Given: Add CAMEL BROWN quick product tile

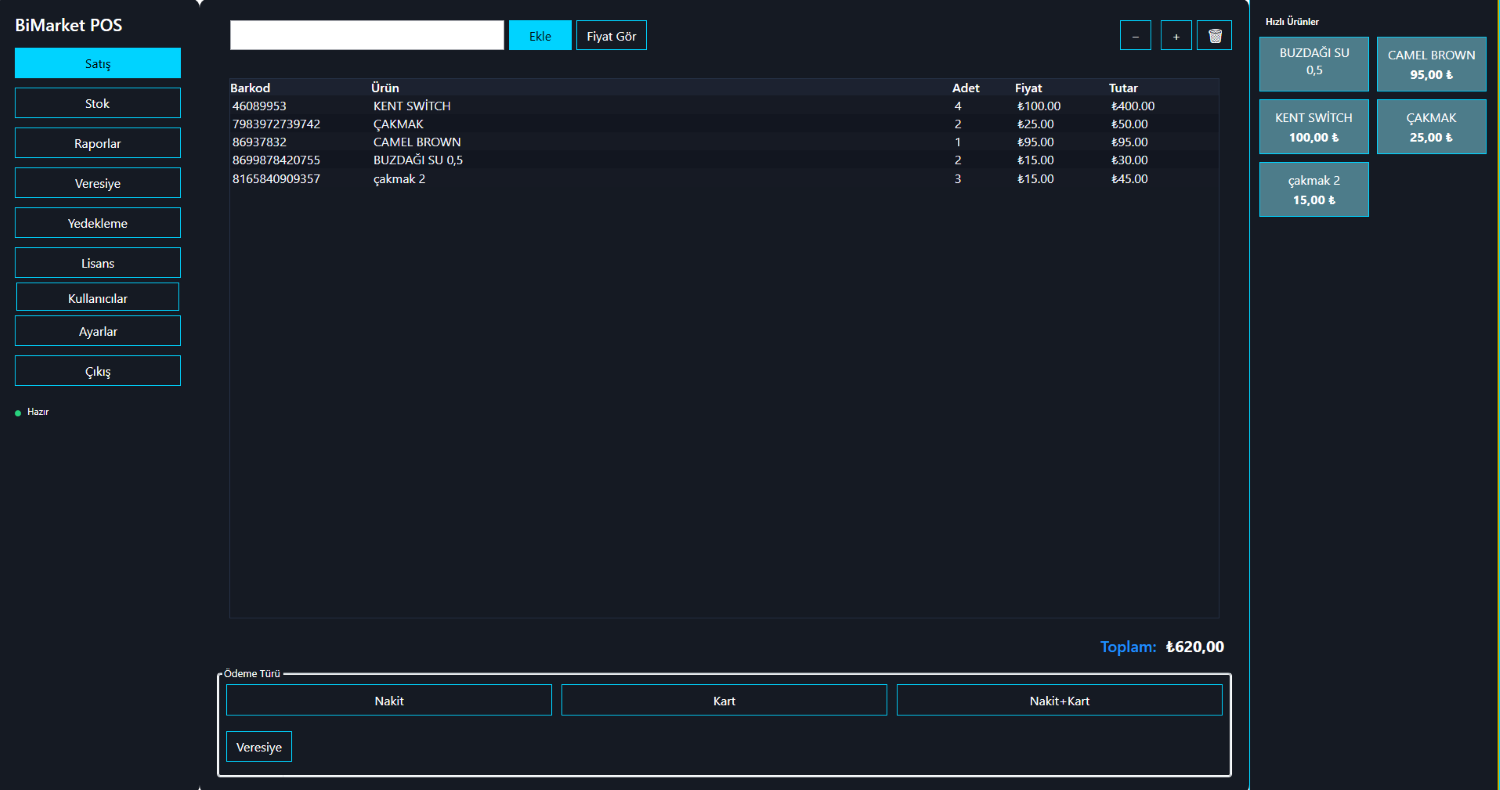Looking at the screenshot, I should pos(1431,64).
